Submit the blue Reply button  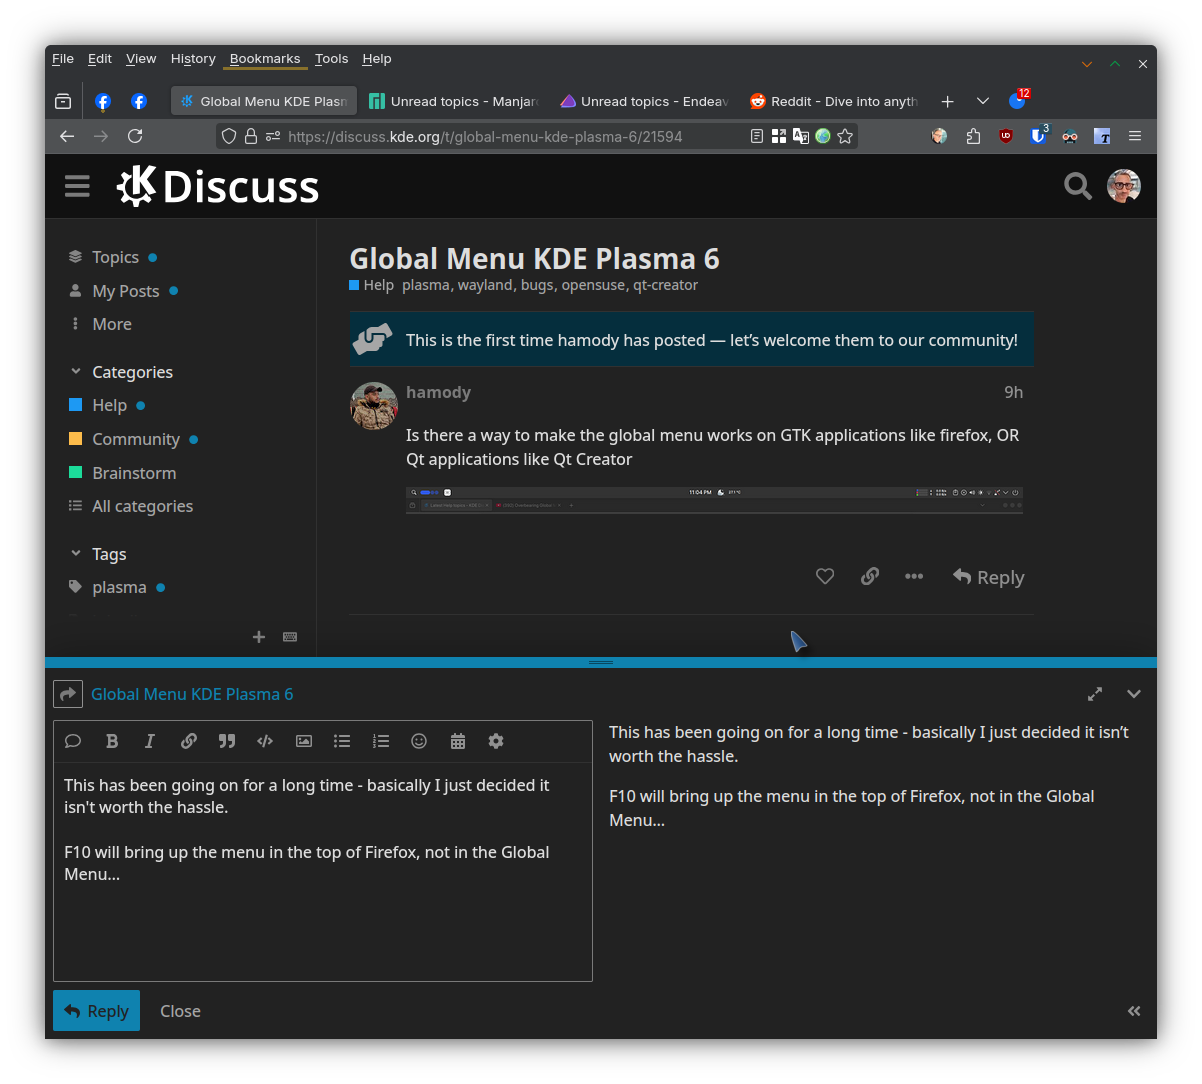[97, 1011]
